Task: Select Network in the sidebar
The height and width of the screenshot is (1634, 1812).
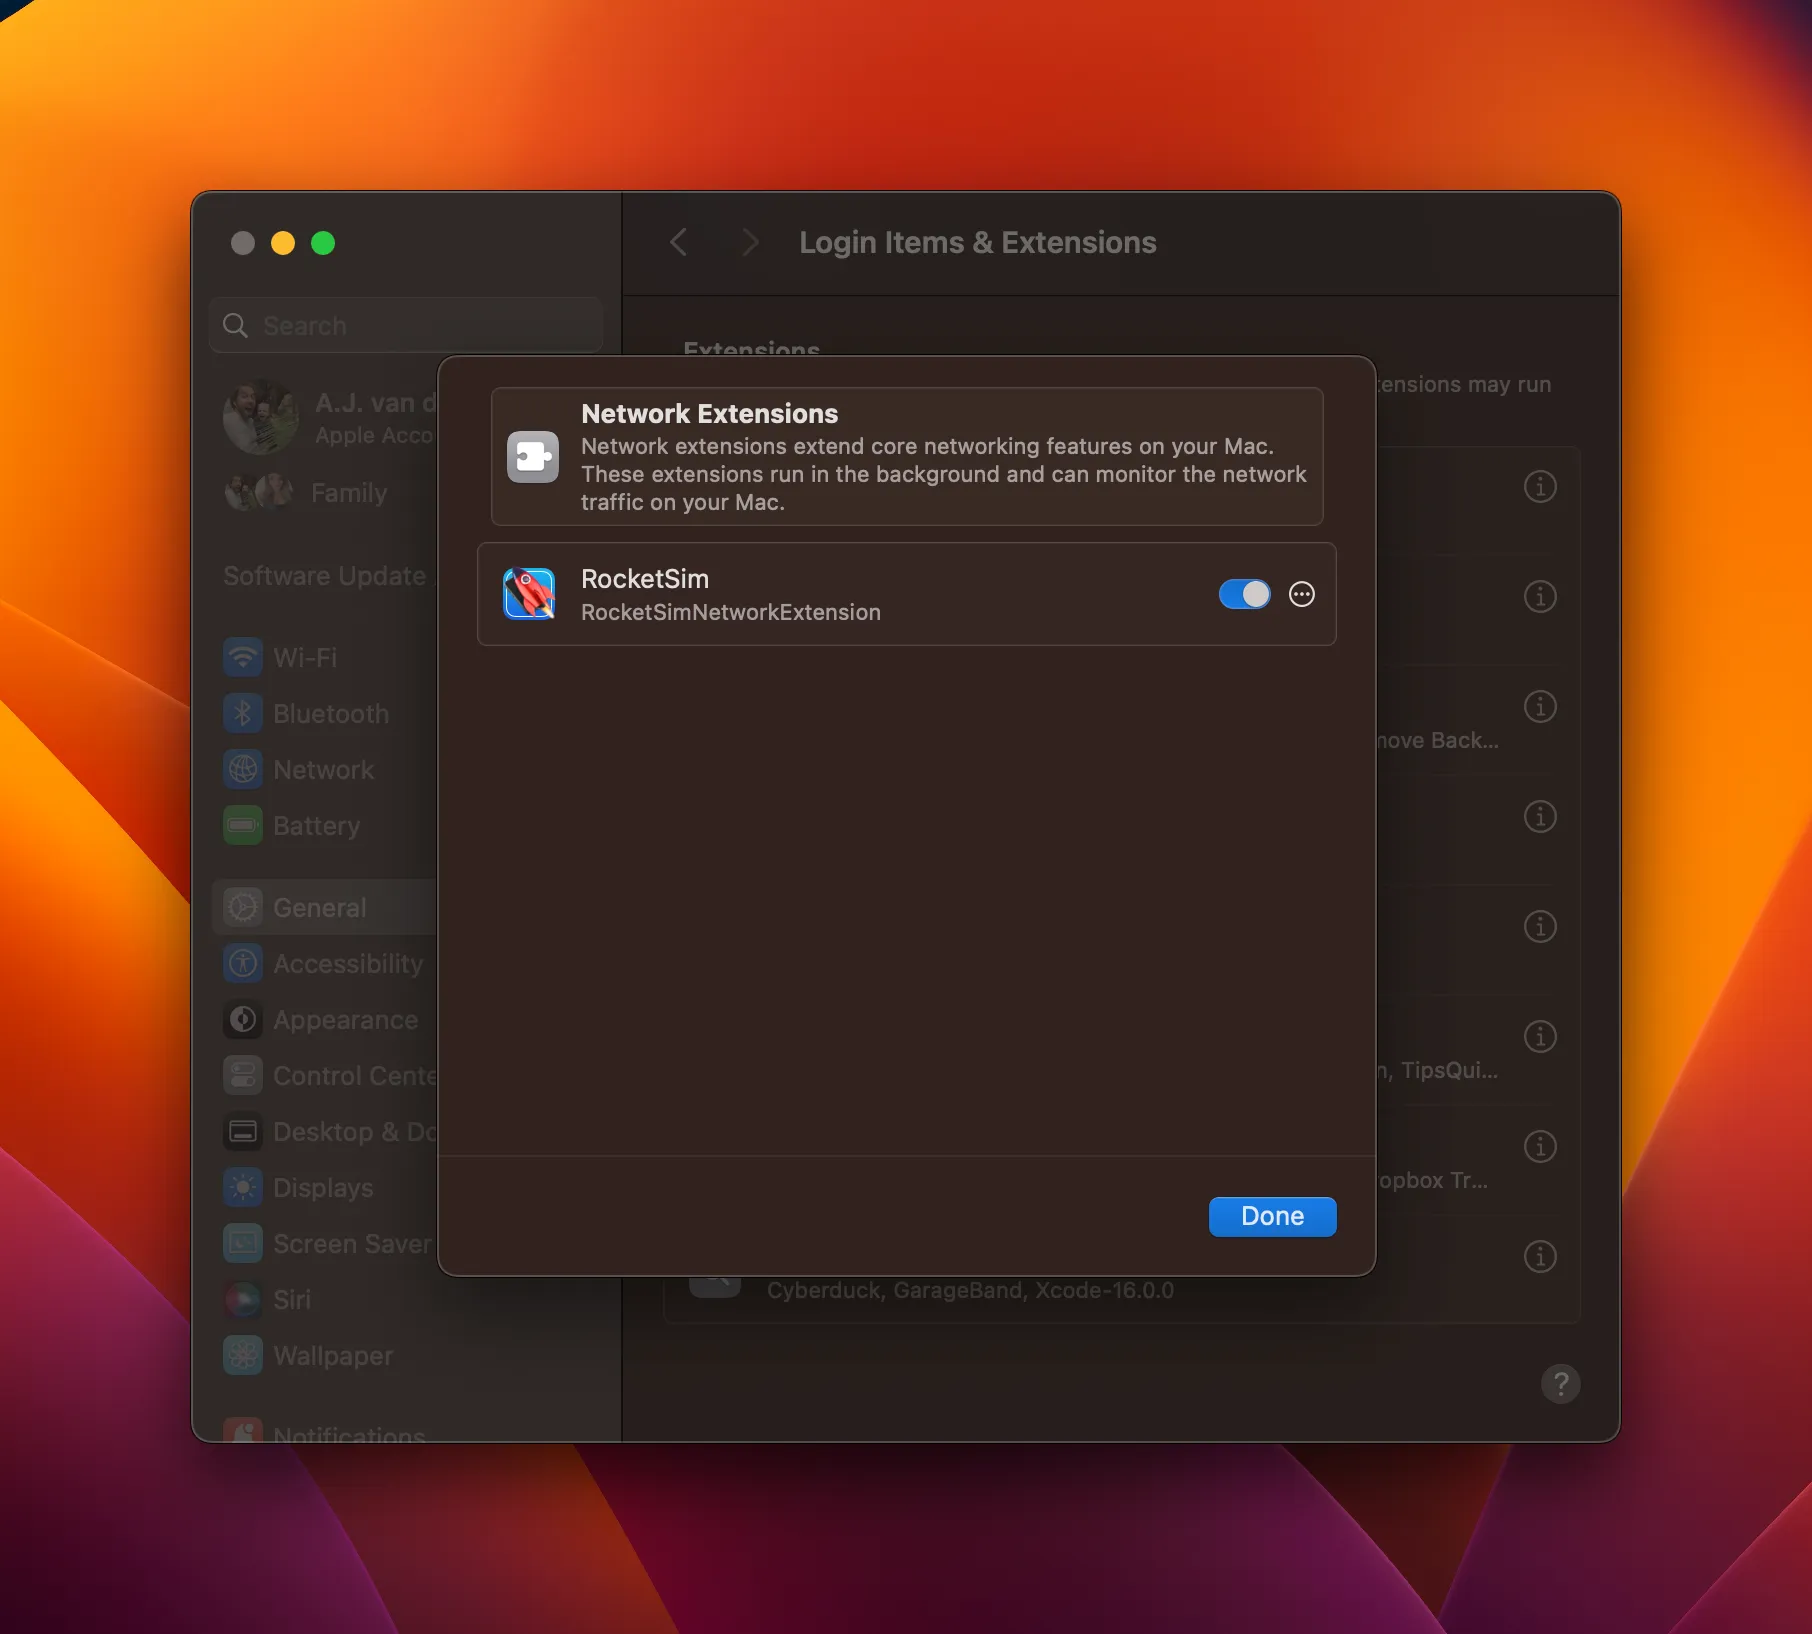Action: pos(323,770)
